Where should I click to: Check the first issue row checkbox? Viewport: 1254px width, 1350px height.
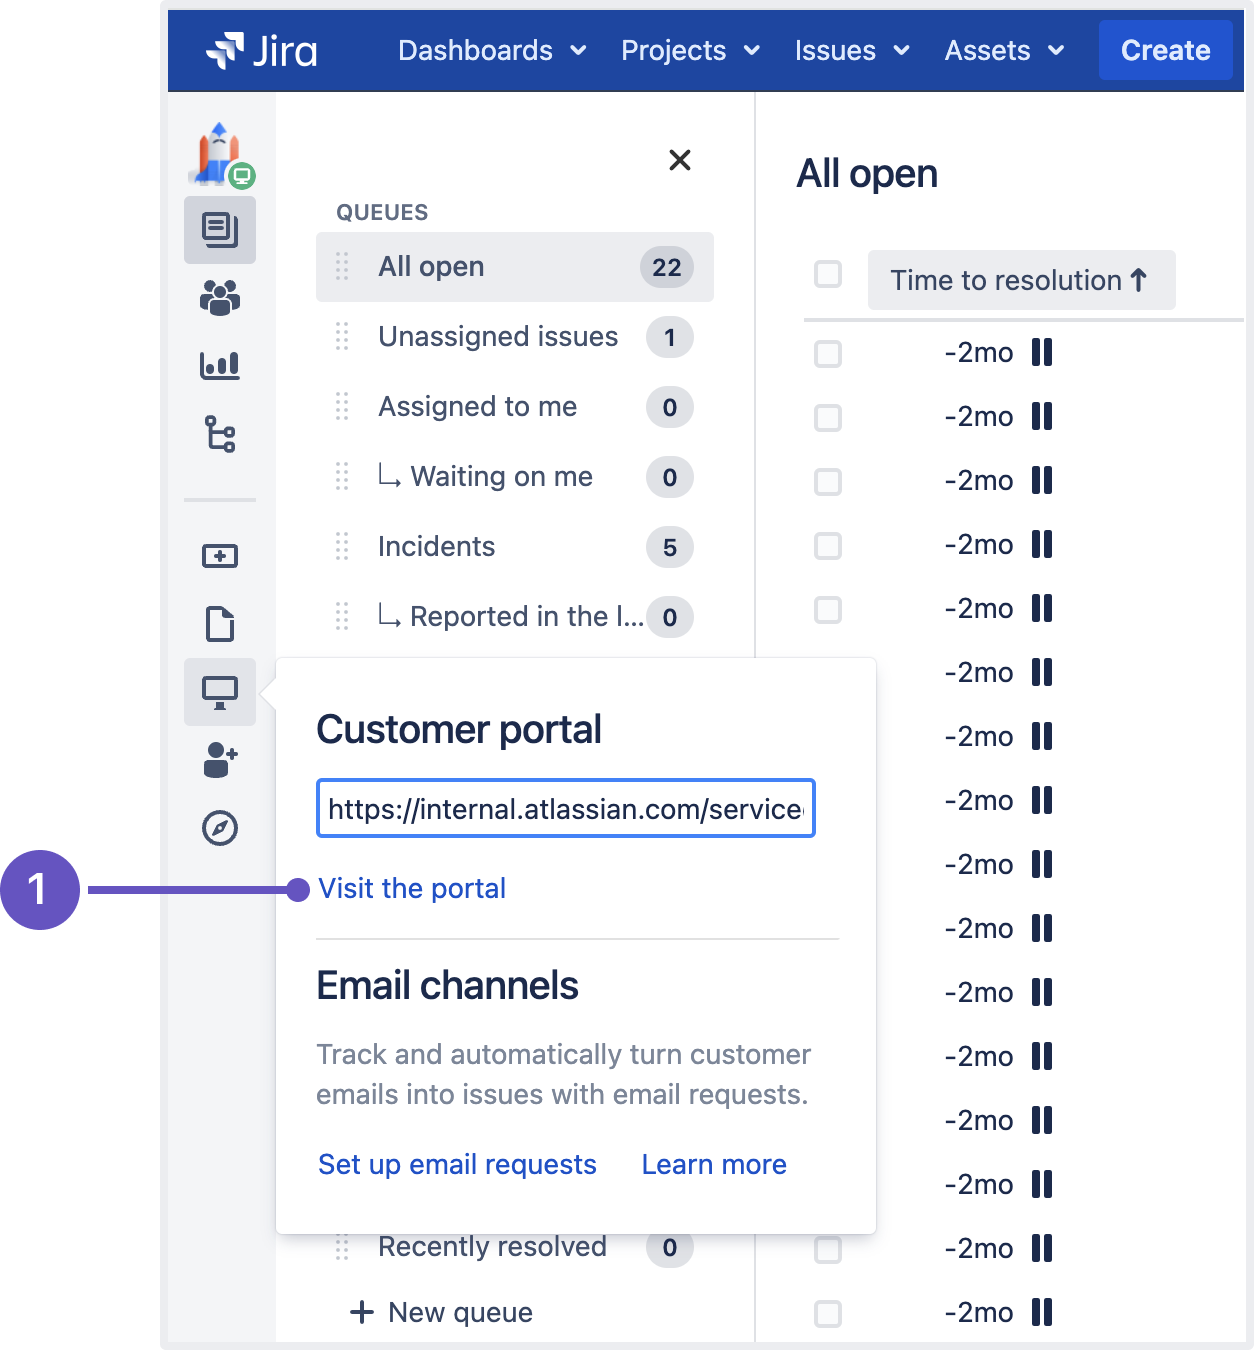click(828, 353)
